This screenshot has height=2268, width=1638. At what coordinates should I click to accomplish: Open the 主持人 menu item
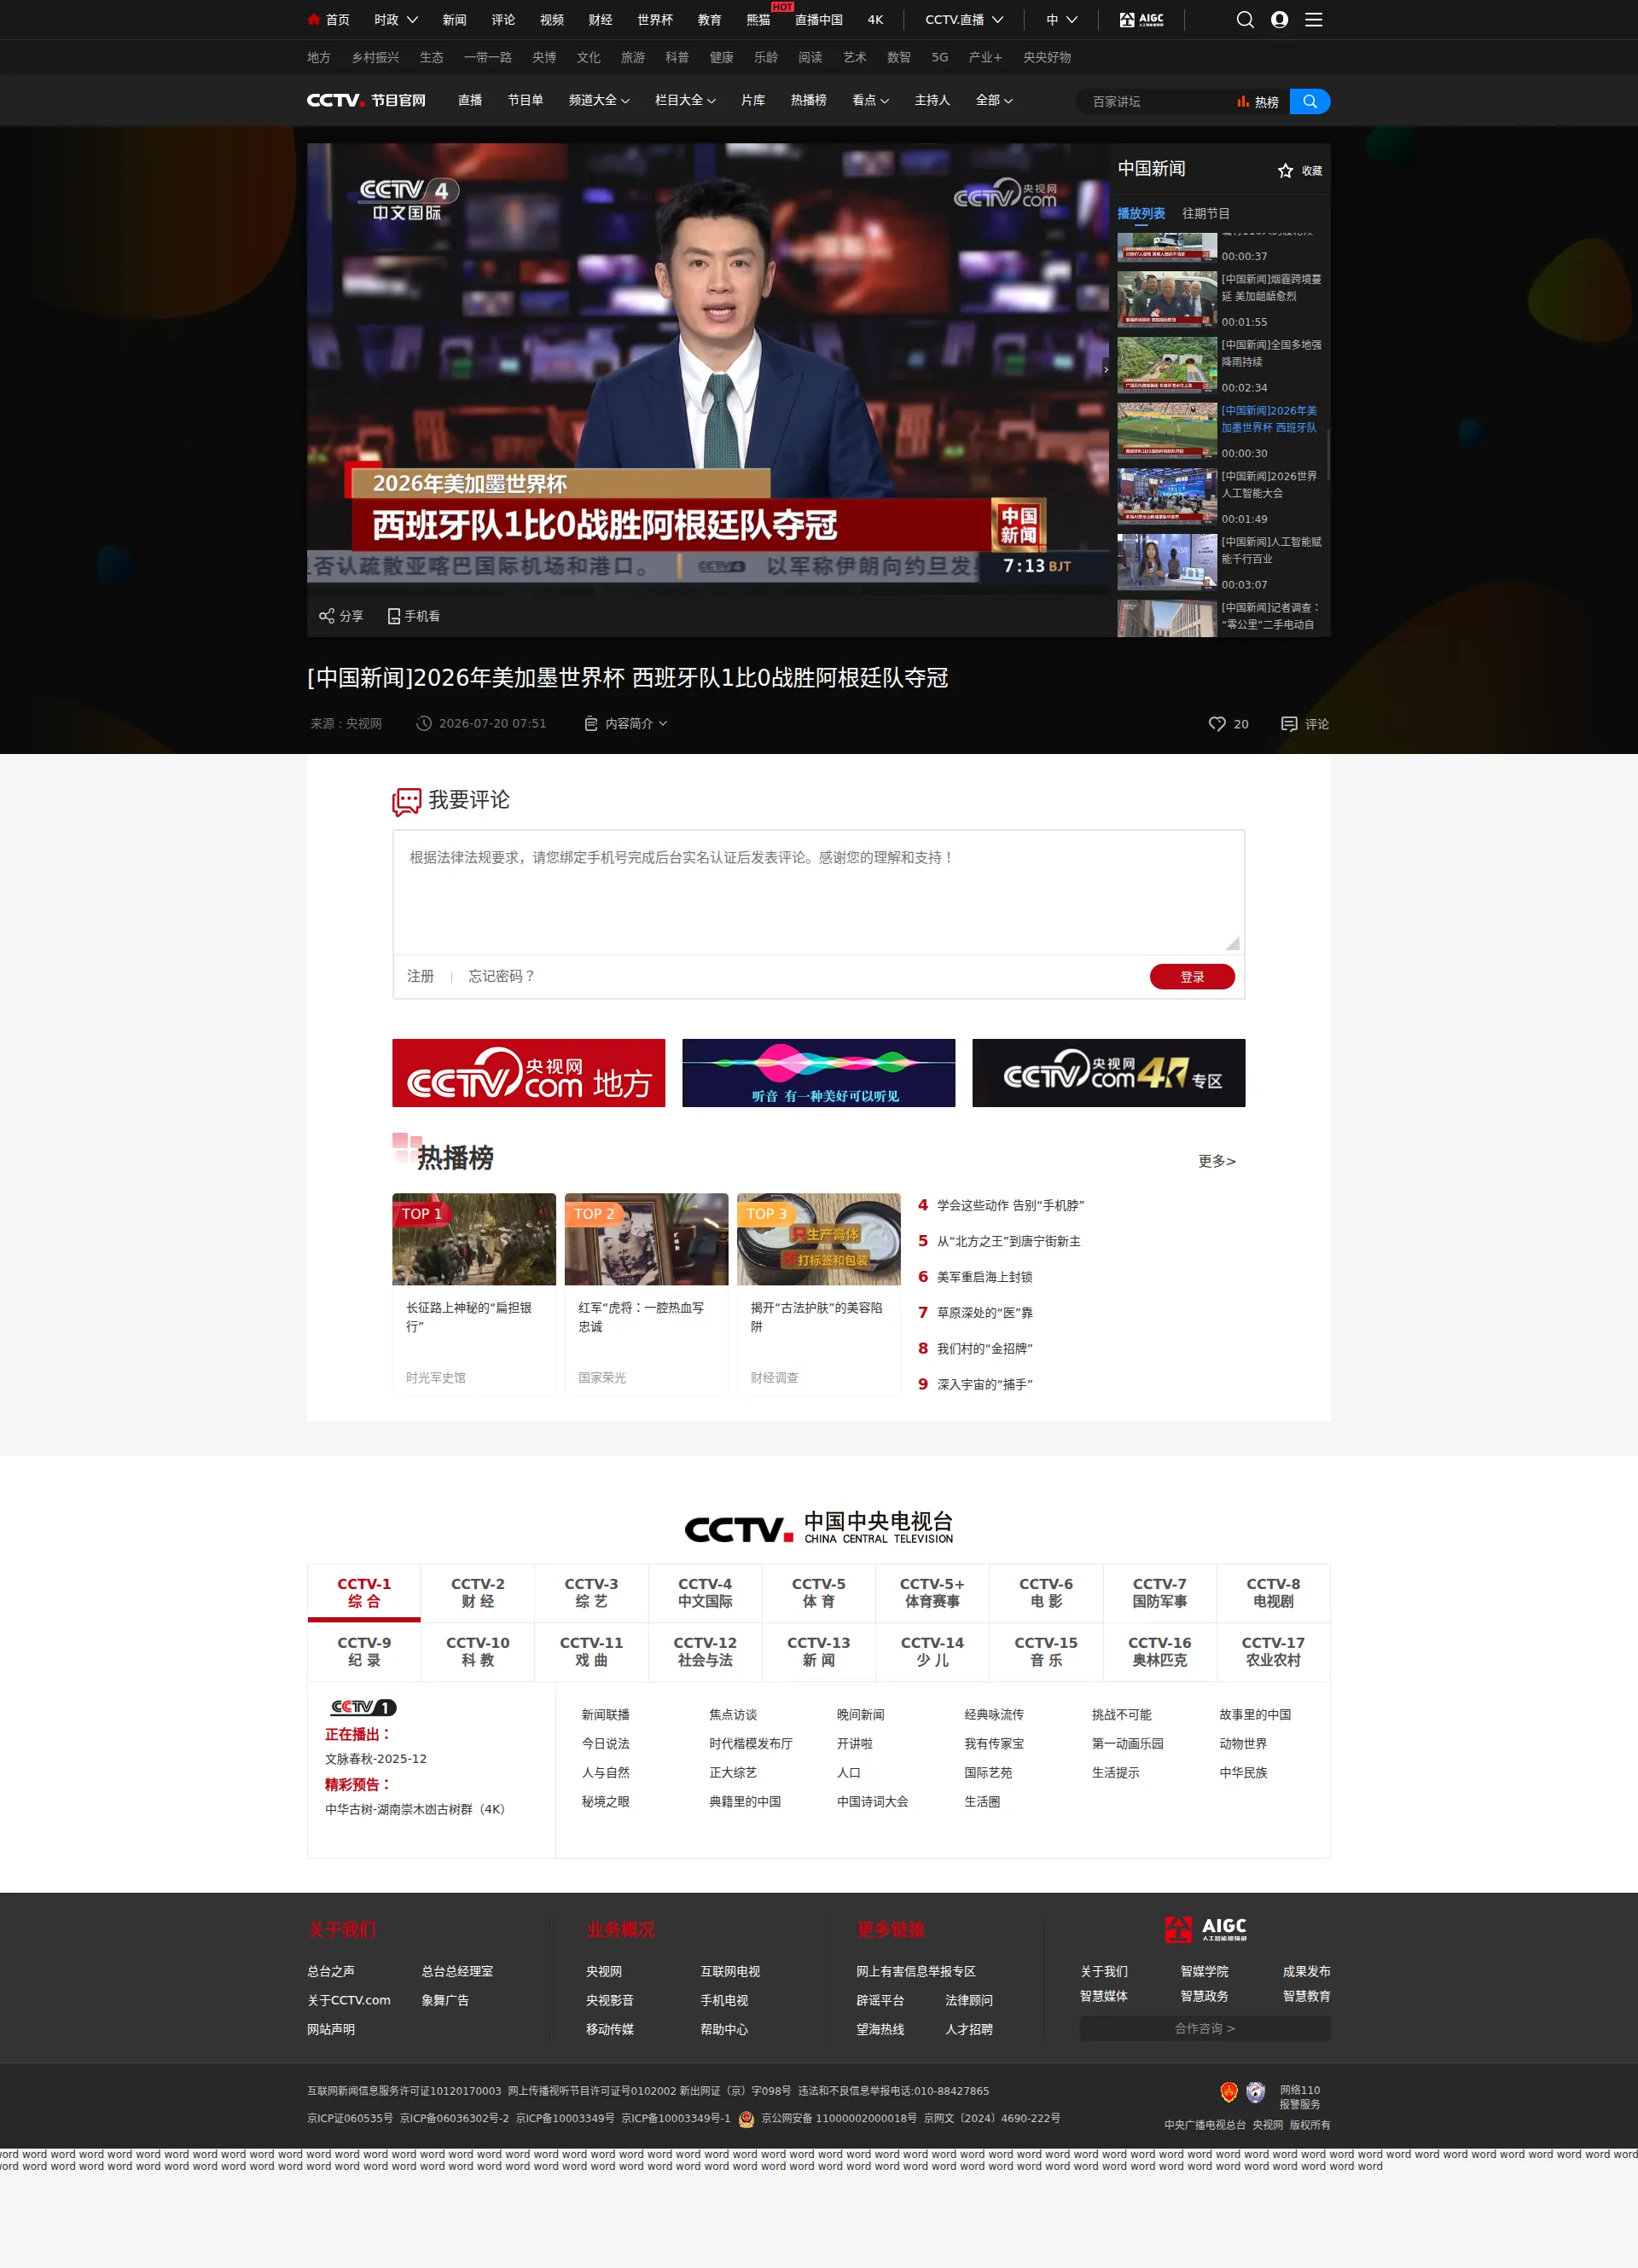[932, 100]
